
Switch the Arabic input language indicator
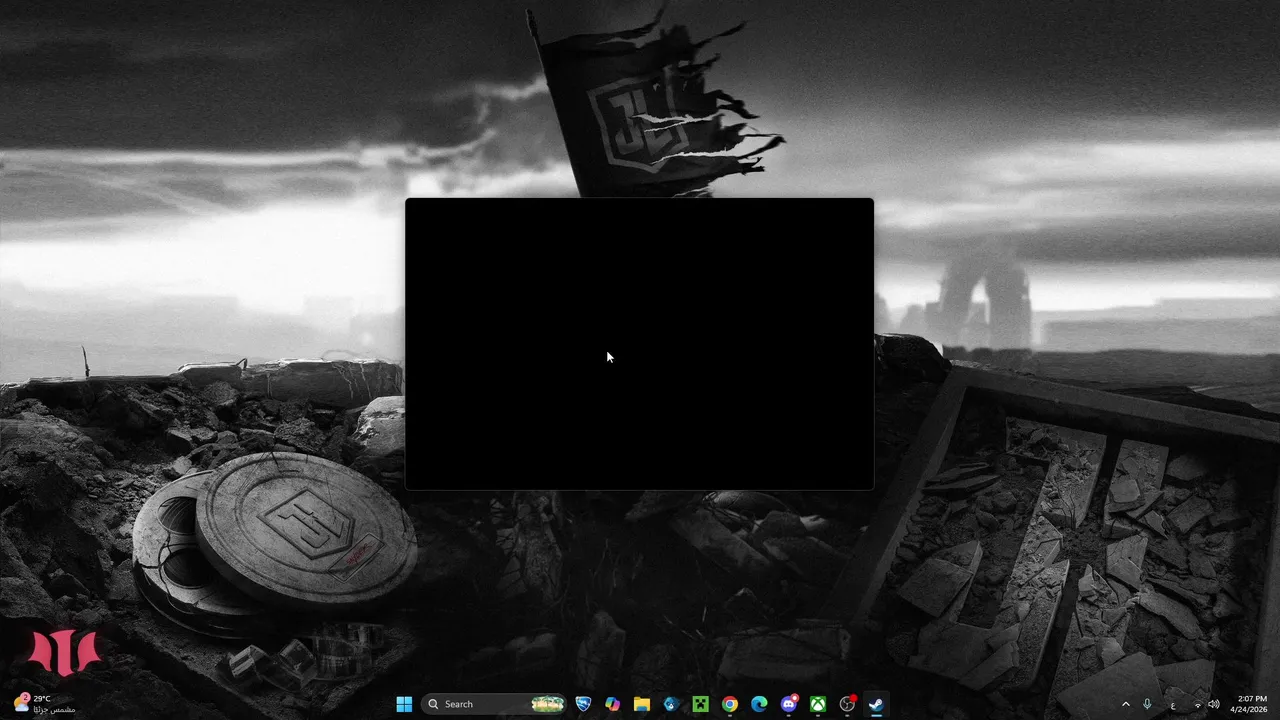pyautogui.click(x=1173, y=704)
